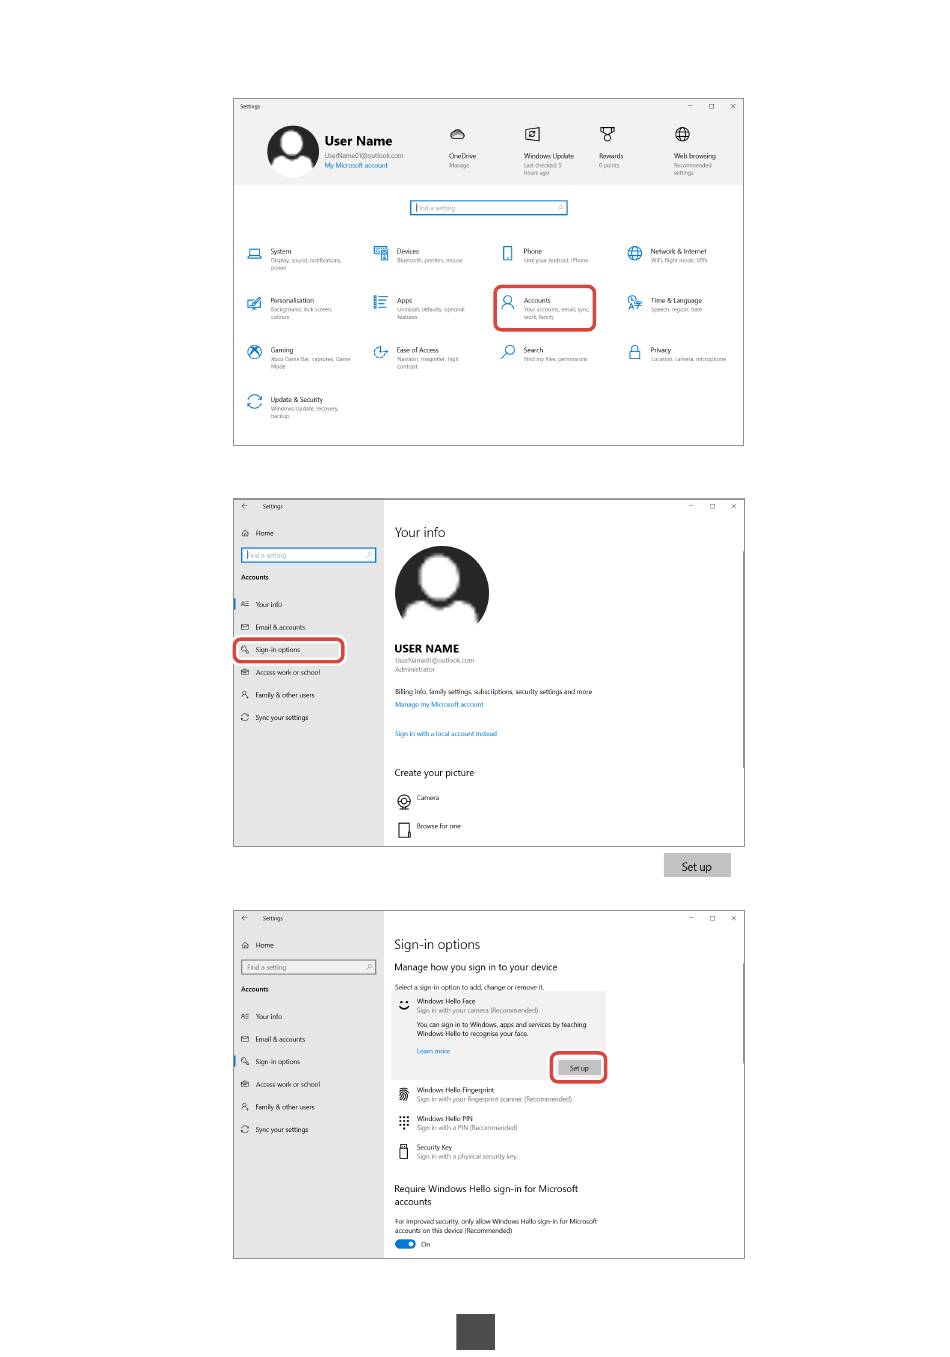The height and width of the screenshot is (1357, 950).
Task: Click Sign in with a local account instead
Action: point(446,734)
